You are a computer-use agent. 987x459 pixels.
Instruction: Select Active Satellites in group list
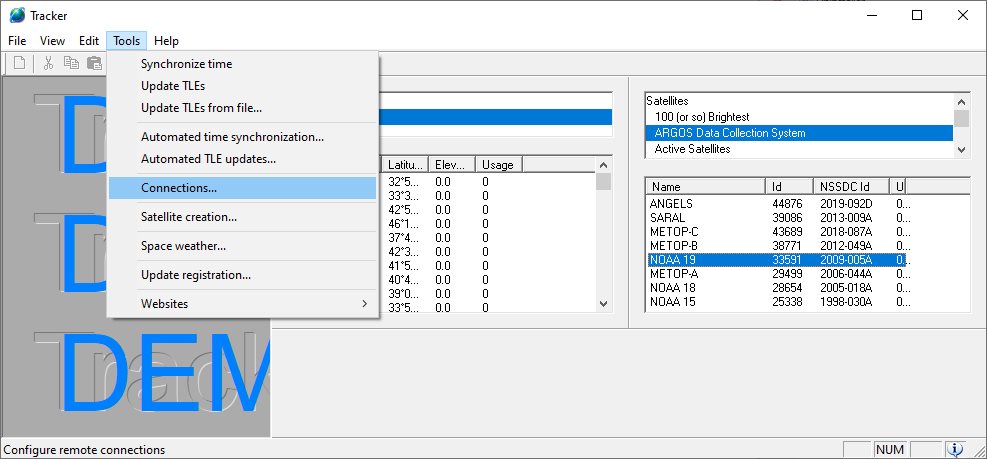[x=692, y=149]
